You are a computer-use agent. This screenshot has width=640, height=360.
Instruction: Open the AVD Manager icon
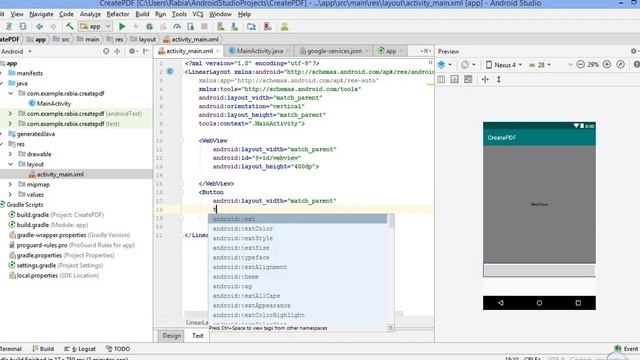click(220, 27)
